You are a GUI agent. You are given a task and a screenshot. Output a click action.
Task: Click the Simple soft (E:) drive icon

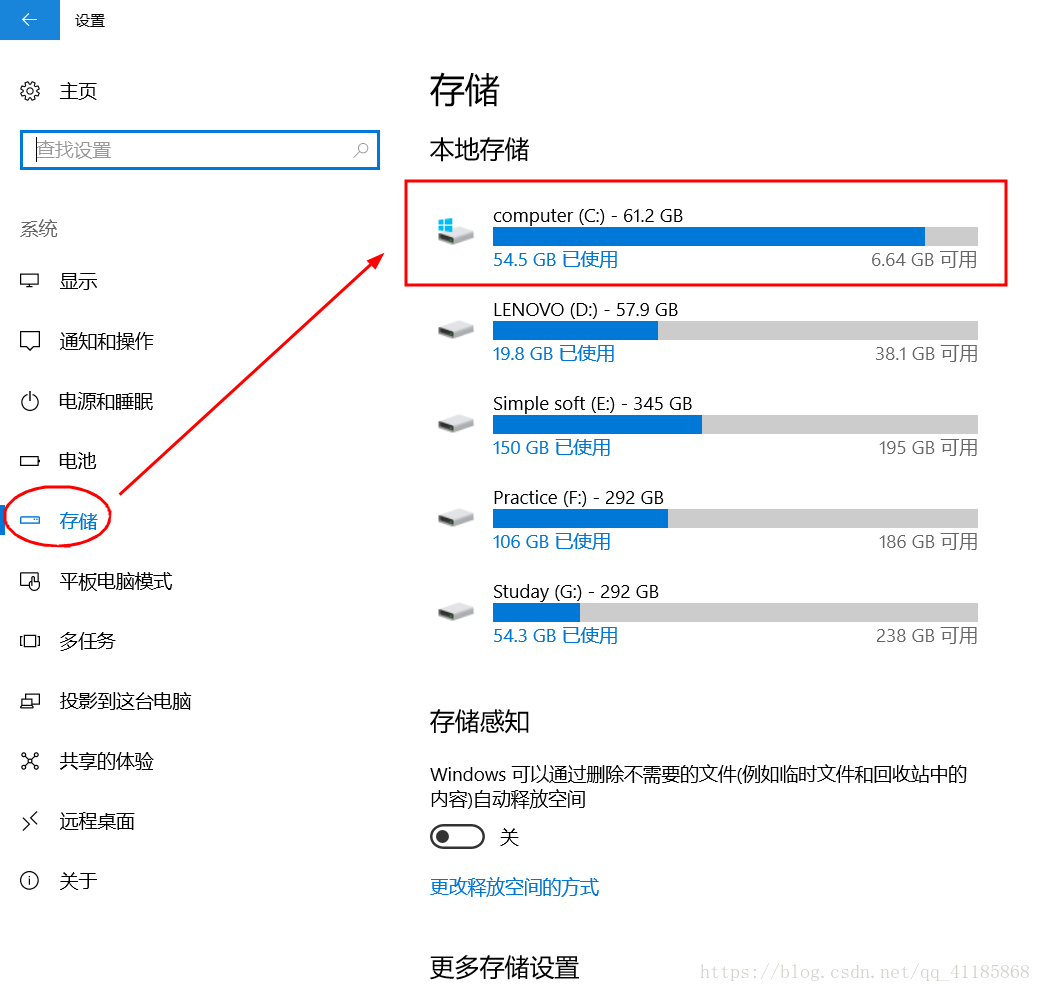point(455,423)
